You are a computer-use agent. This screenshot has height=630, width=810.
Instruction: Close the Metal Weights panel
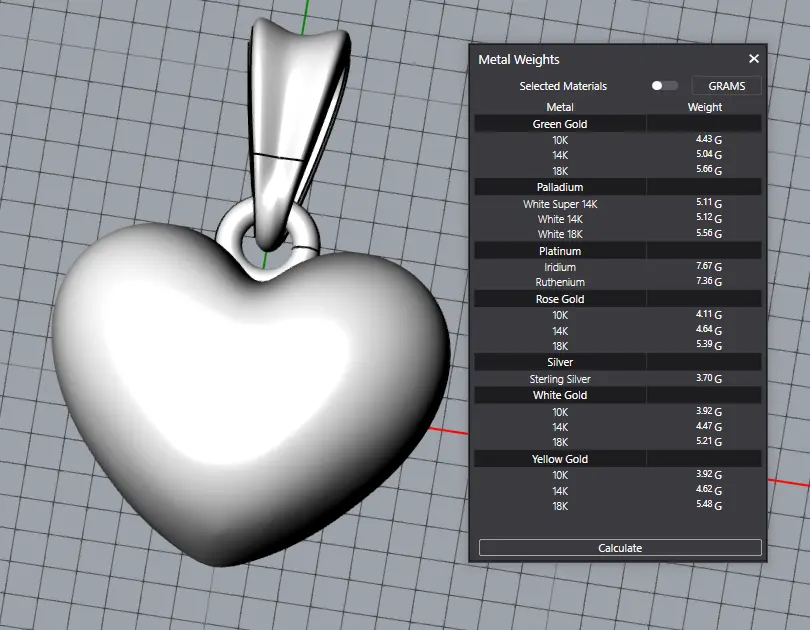tap(754, 60)
